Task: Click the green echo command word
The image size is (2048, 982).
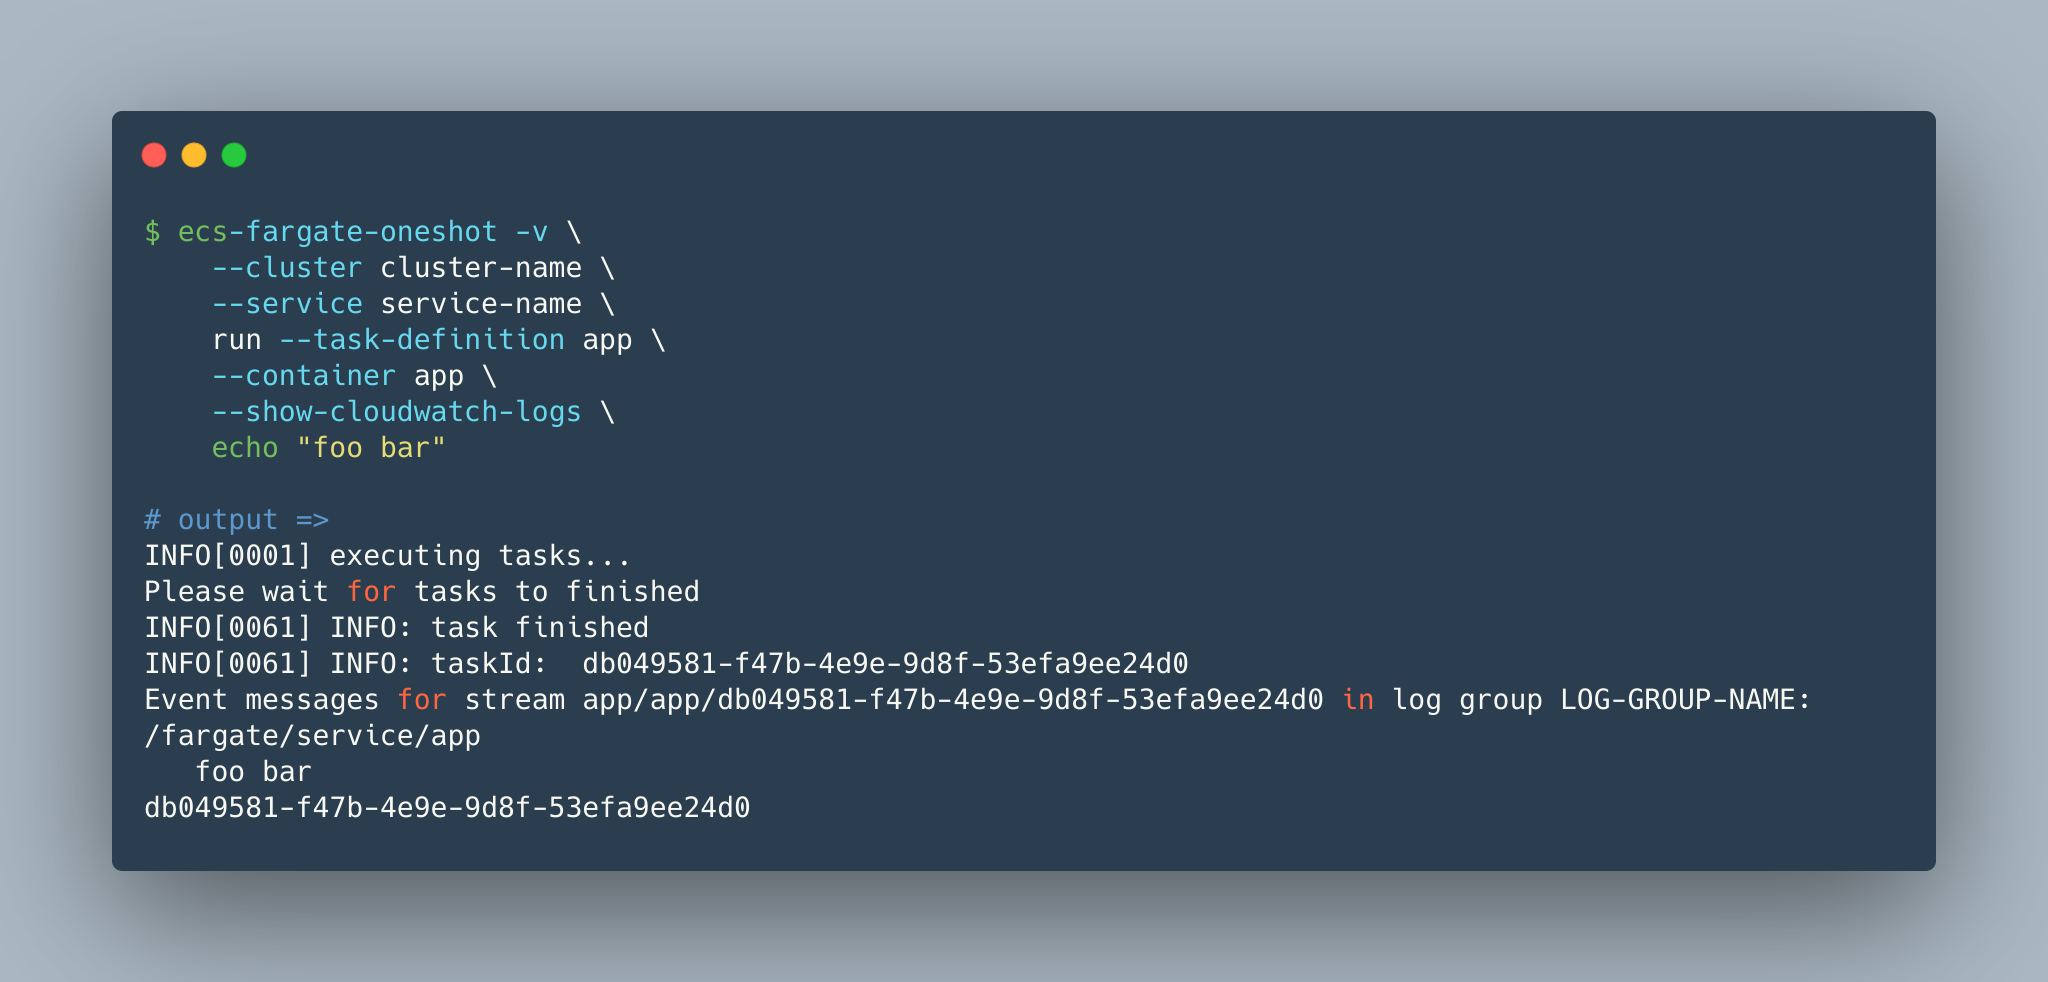Action: pos(245,448)
